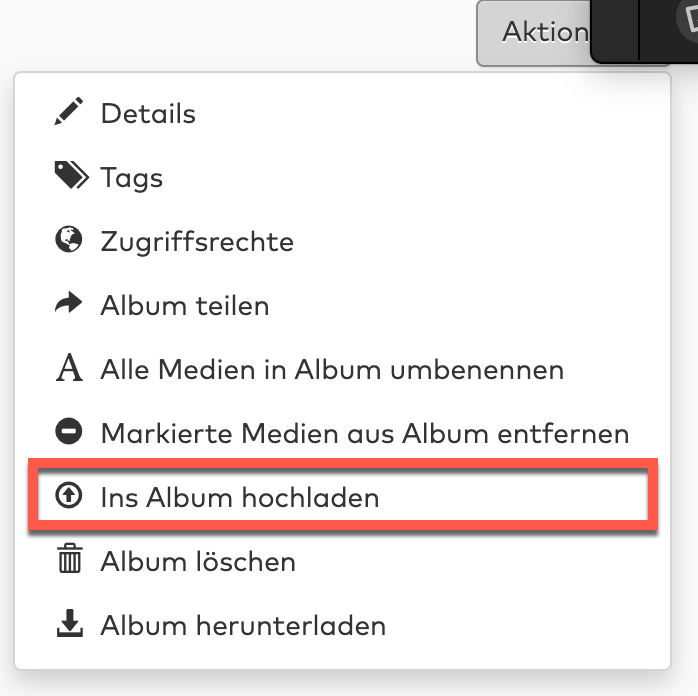
Task: Click the trash can icon
Action: tap(68, 561)
